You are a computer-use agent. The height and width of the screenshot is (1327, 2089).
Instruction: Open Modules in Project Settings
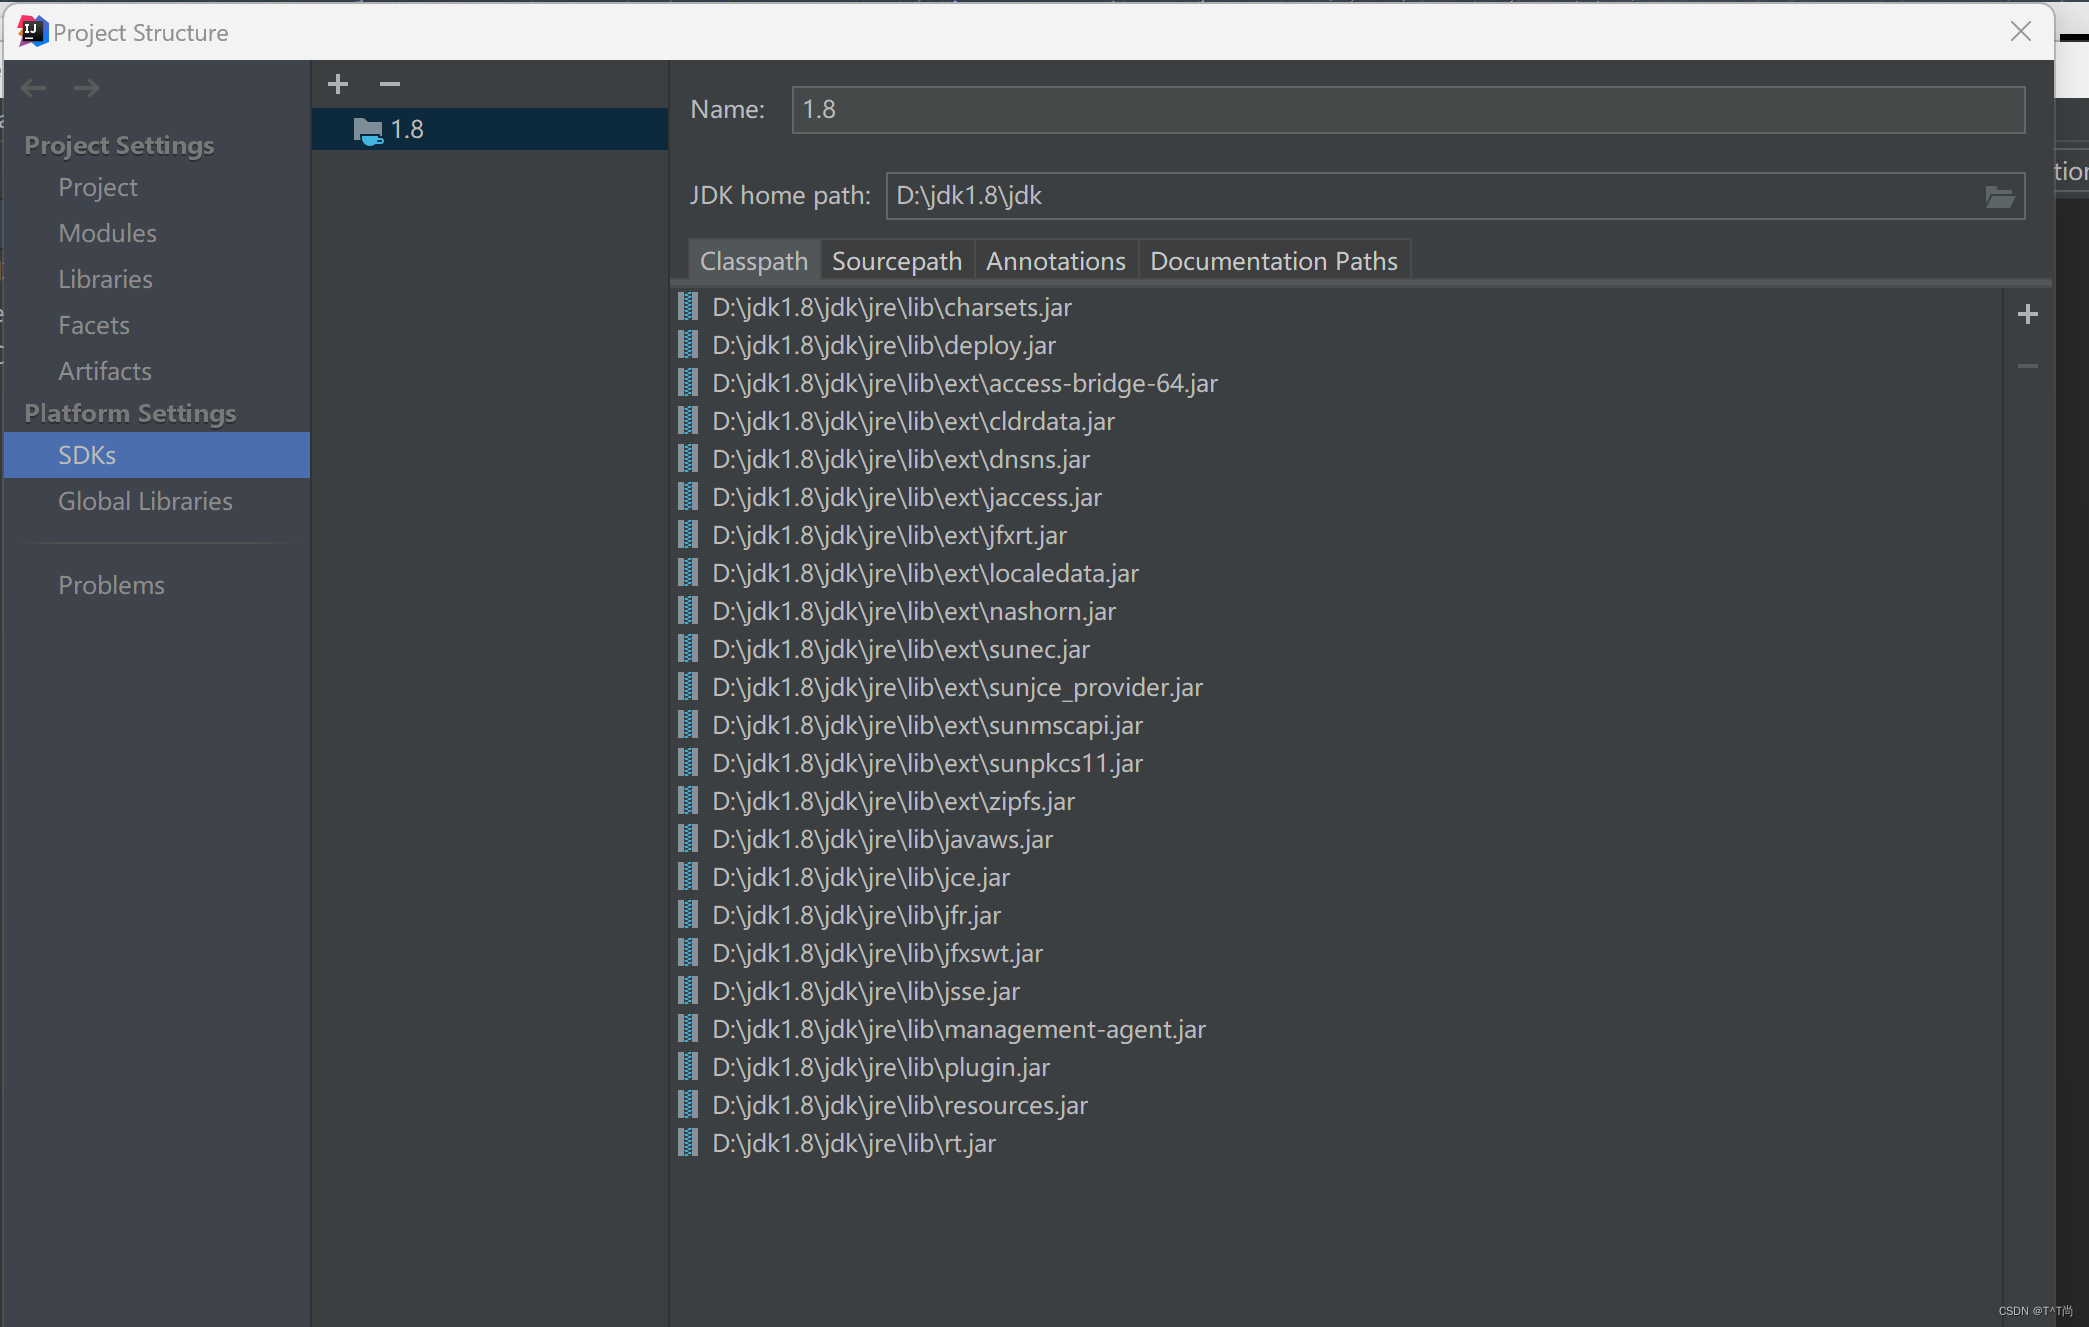pyautogui.click(x=107, y=233)
